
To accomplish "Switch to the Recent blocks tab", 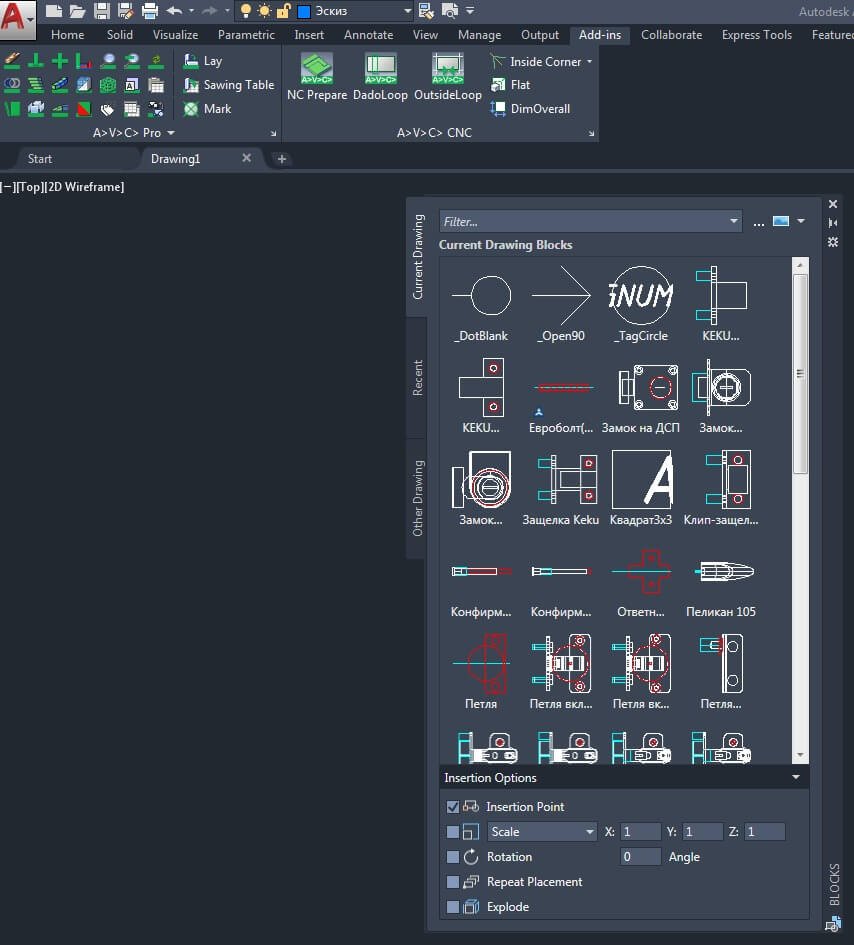I will 418,378.
